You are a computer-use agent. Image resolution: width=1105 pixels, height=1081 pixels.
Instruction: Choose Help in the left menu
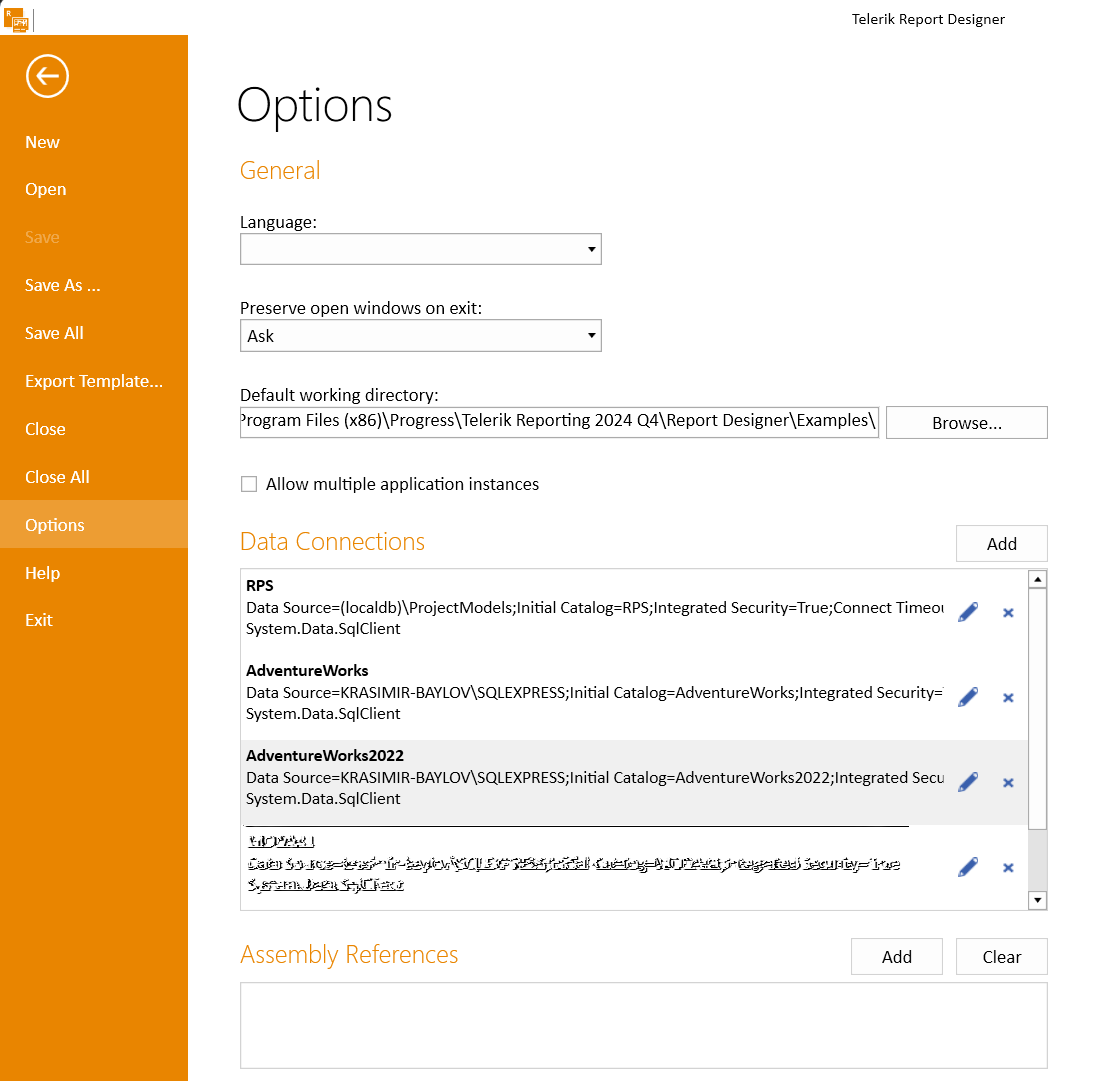43,573
